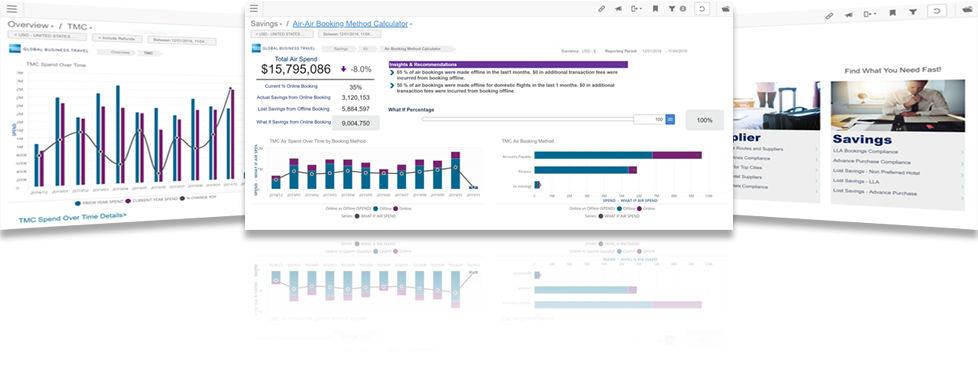Click the filter icon in right panel toolbar
Image resolution: width=978 pixels, height=373 pixels.
[x=913, y=12]
